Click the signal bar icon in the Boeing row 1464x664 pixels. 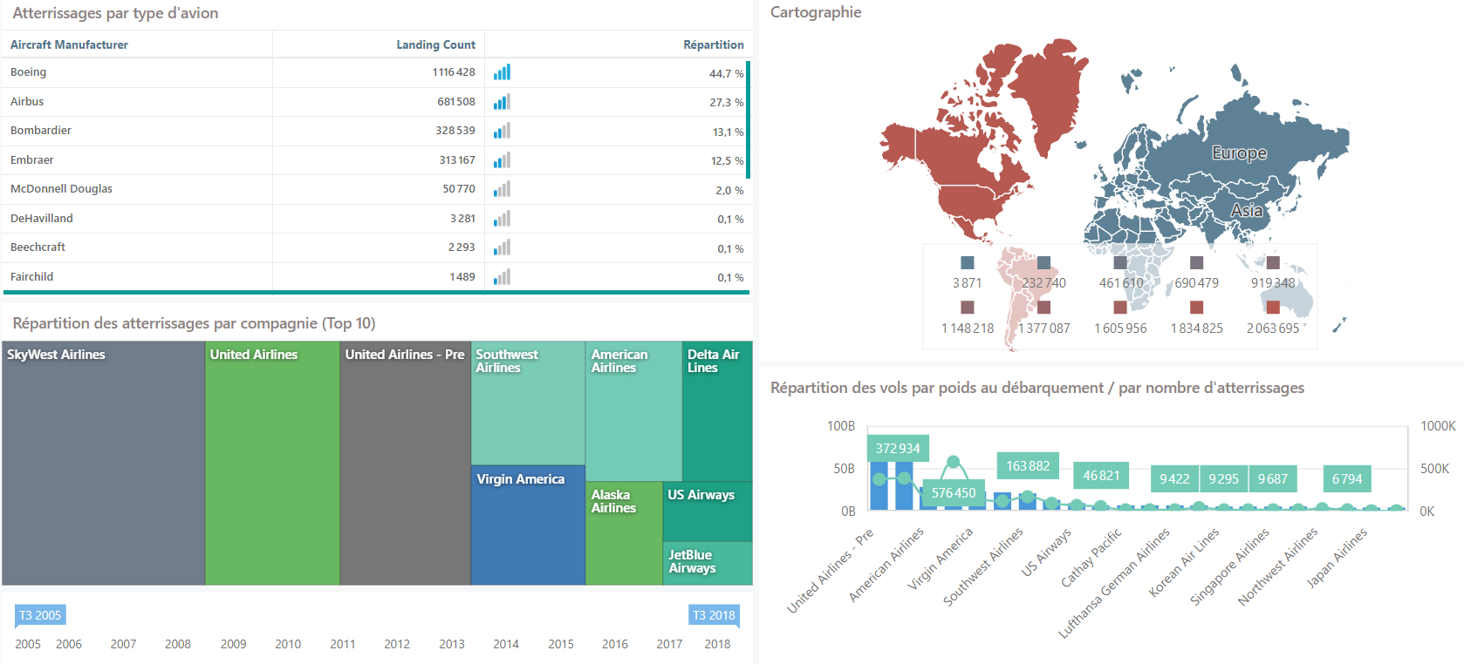(502, 72)
